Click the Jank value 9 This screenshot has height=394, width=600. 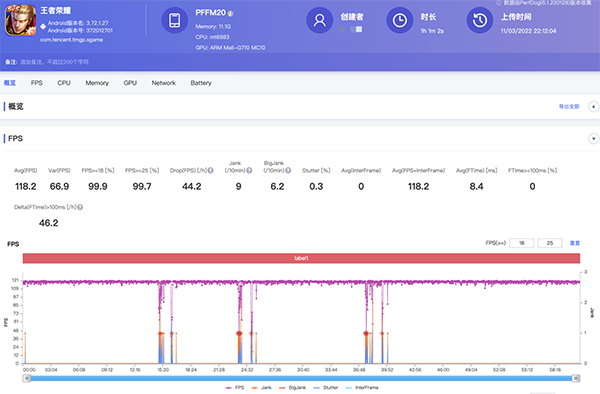coord(238,186)
